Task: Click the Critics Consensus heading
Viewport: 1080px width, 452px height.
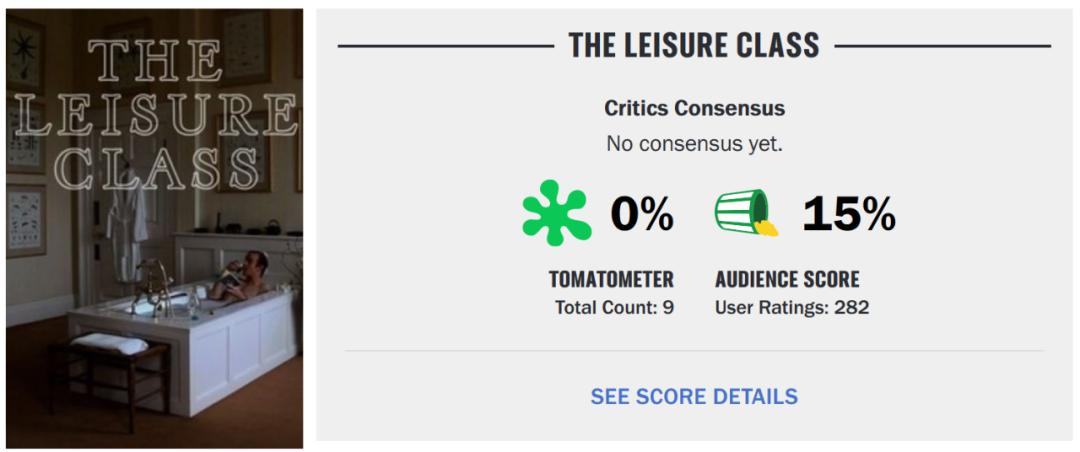Action: coord(694,108)
